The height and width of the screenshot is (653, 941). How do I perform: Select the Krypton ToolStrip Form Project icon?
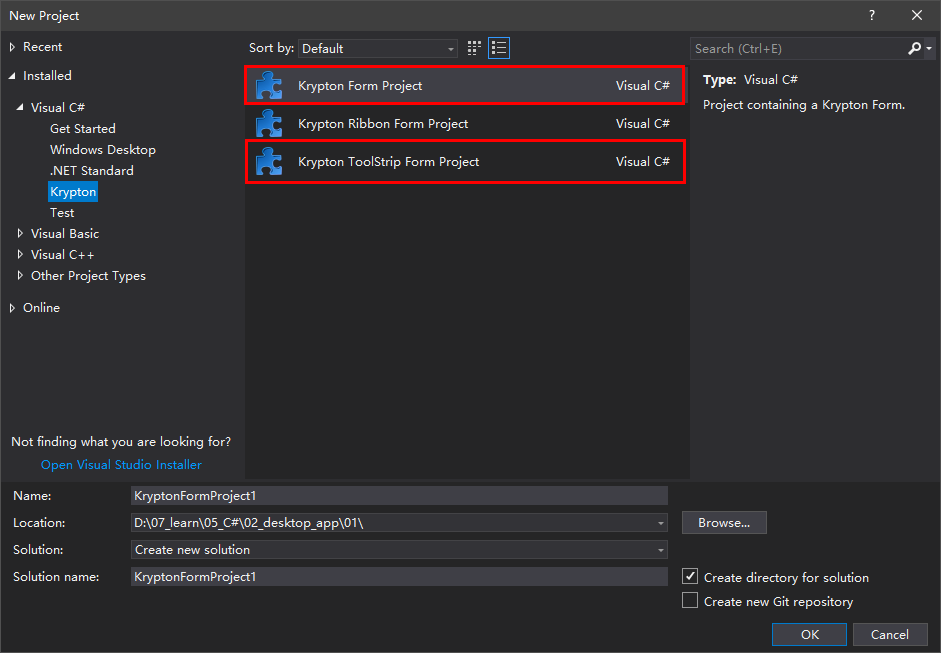tap(268, 161)
